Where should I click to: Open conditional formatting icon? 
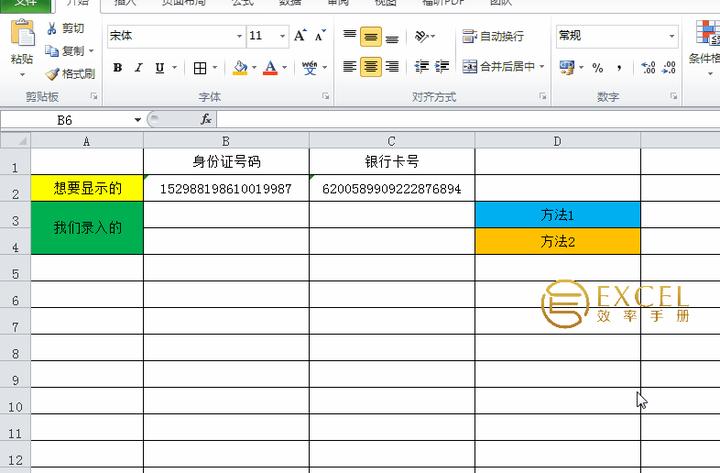tap(707, 33)
